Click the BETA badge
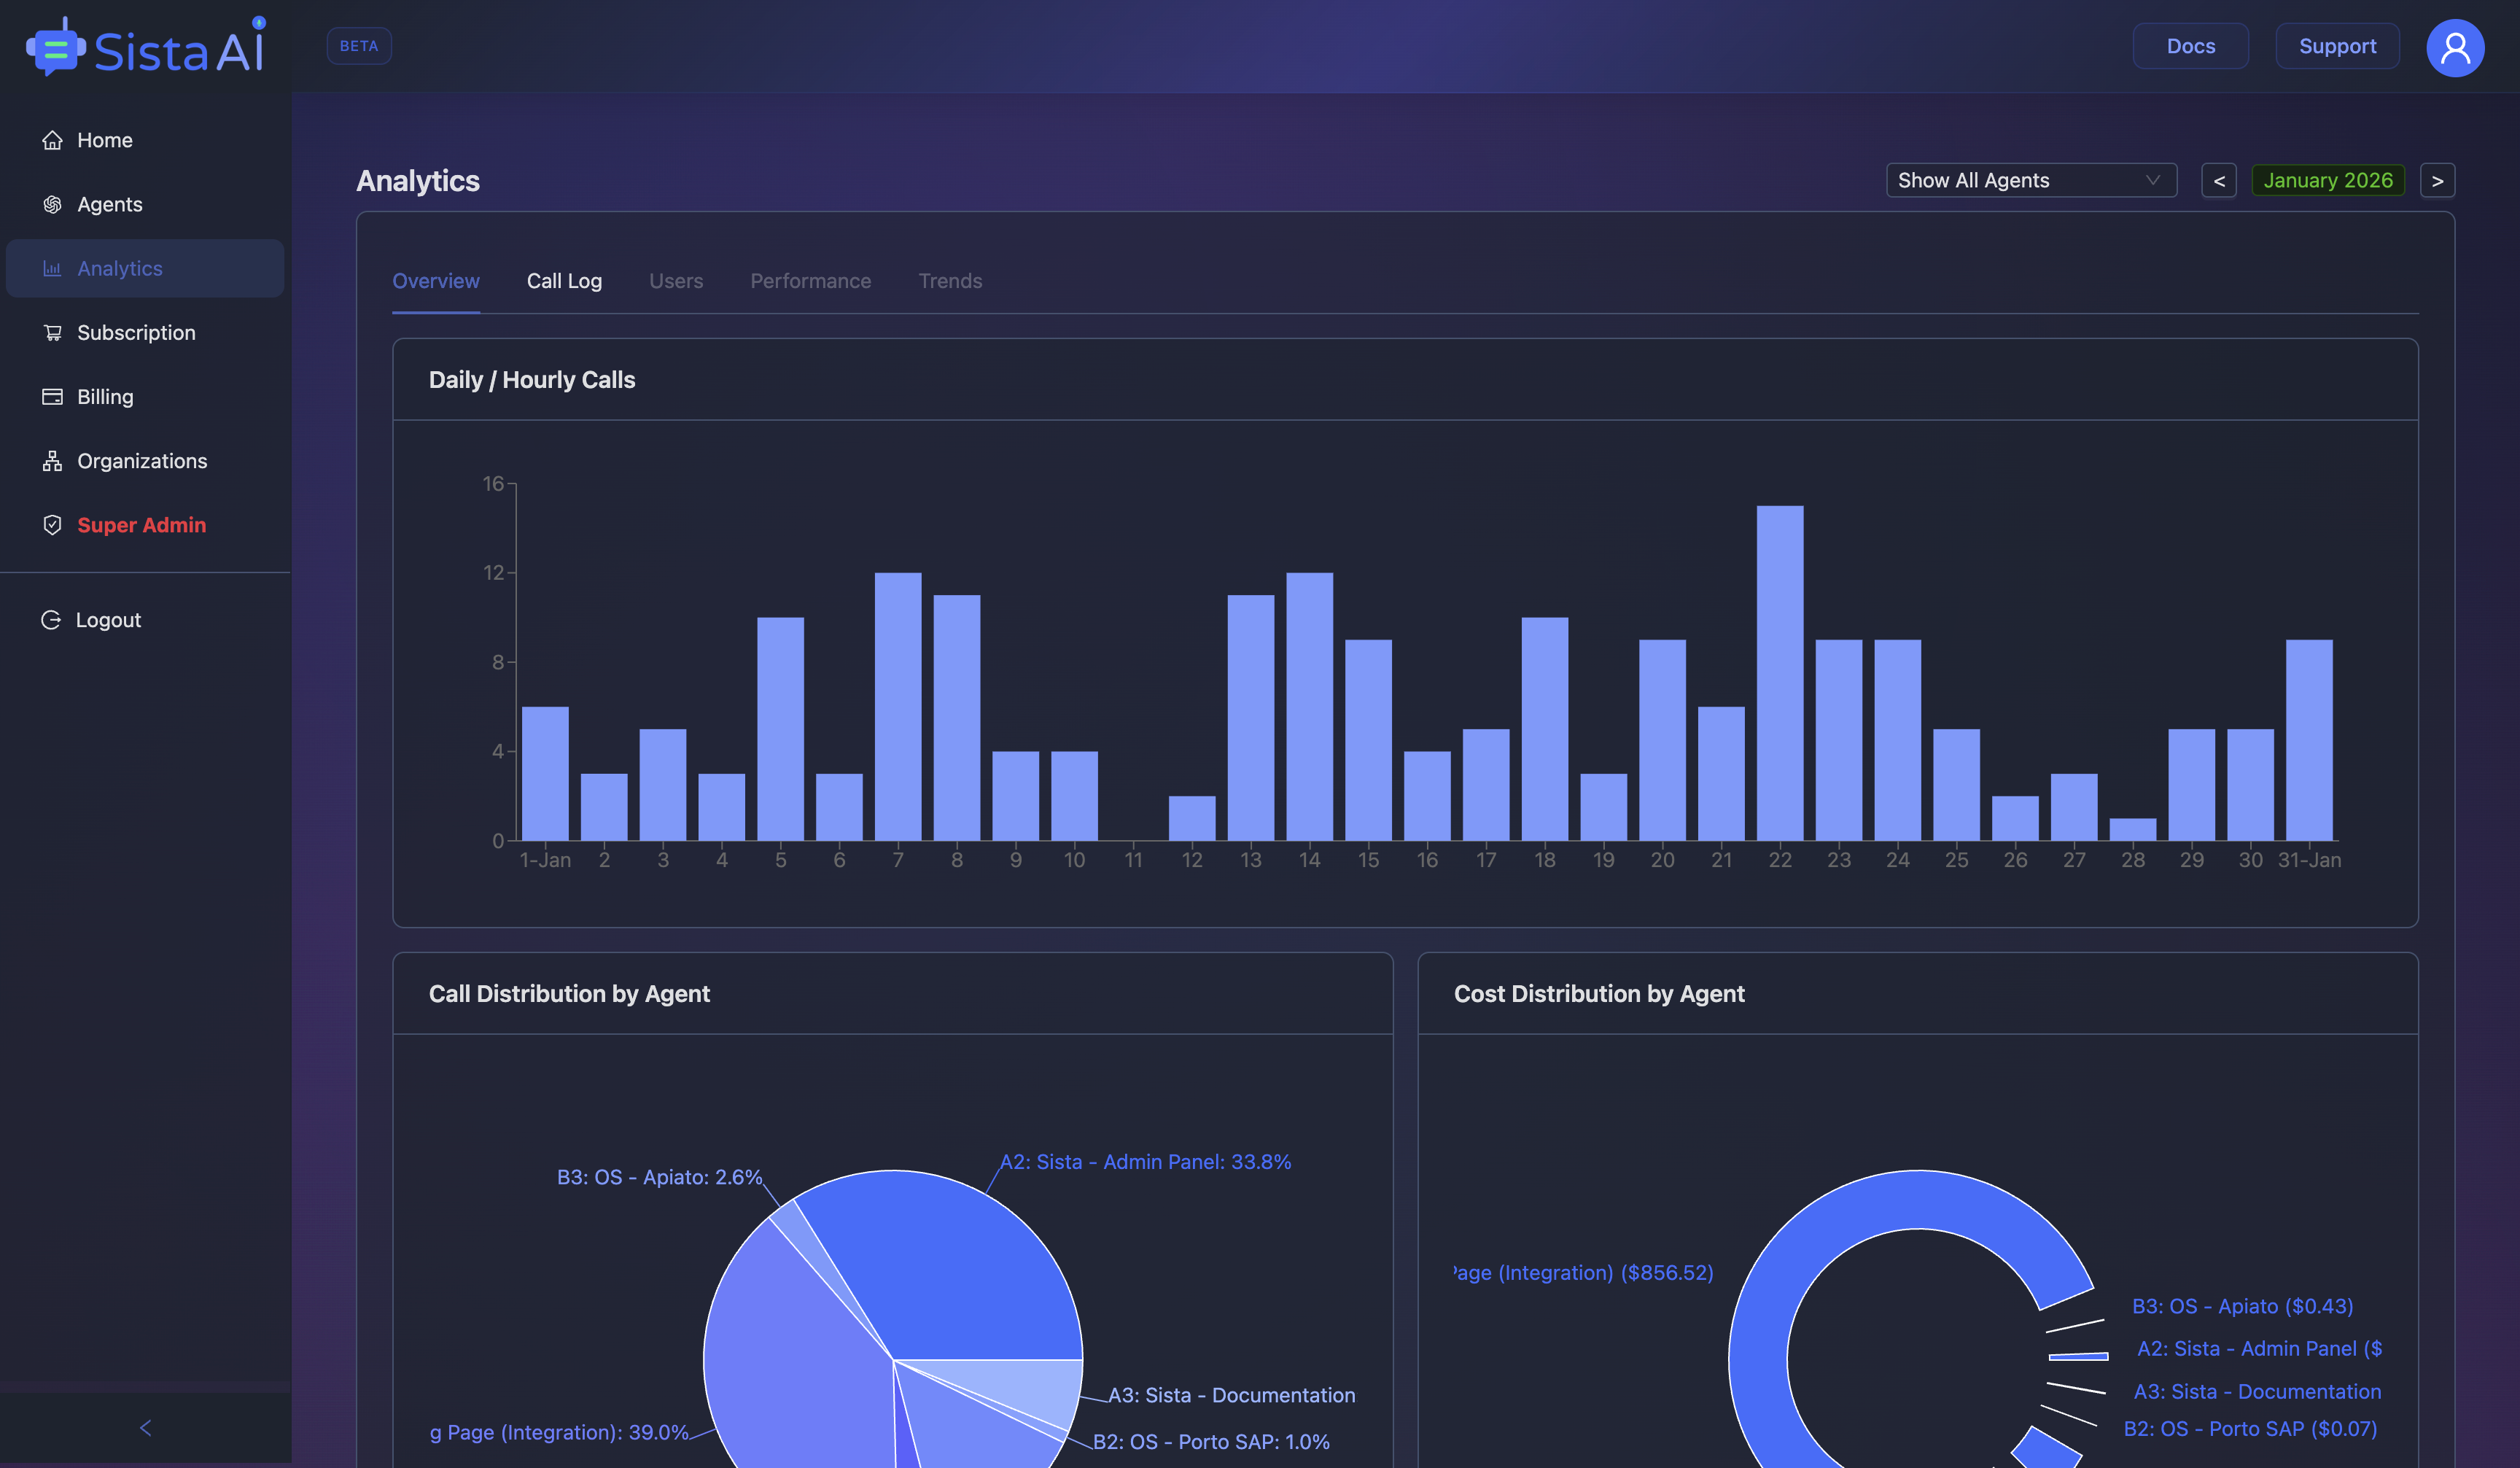2520x1468 pixels. pos(358,46)
